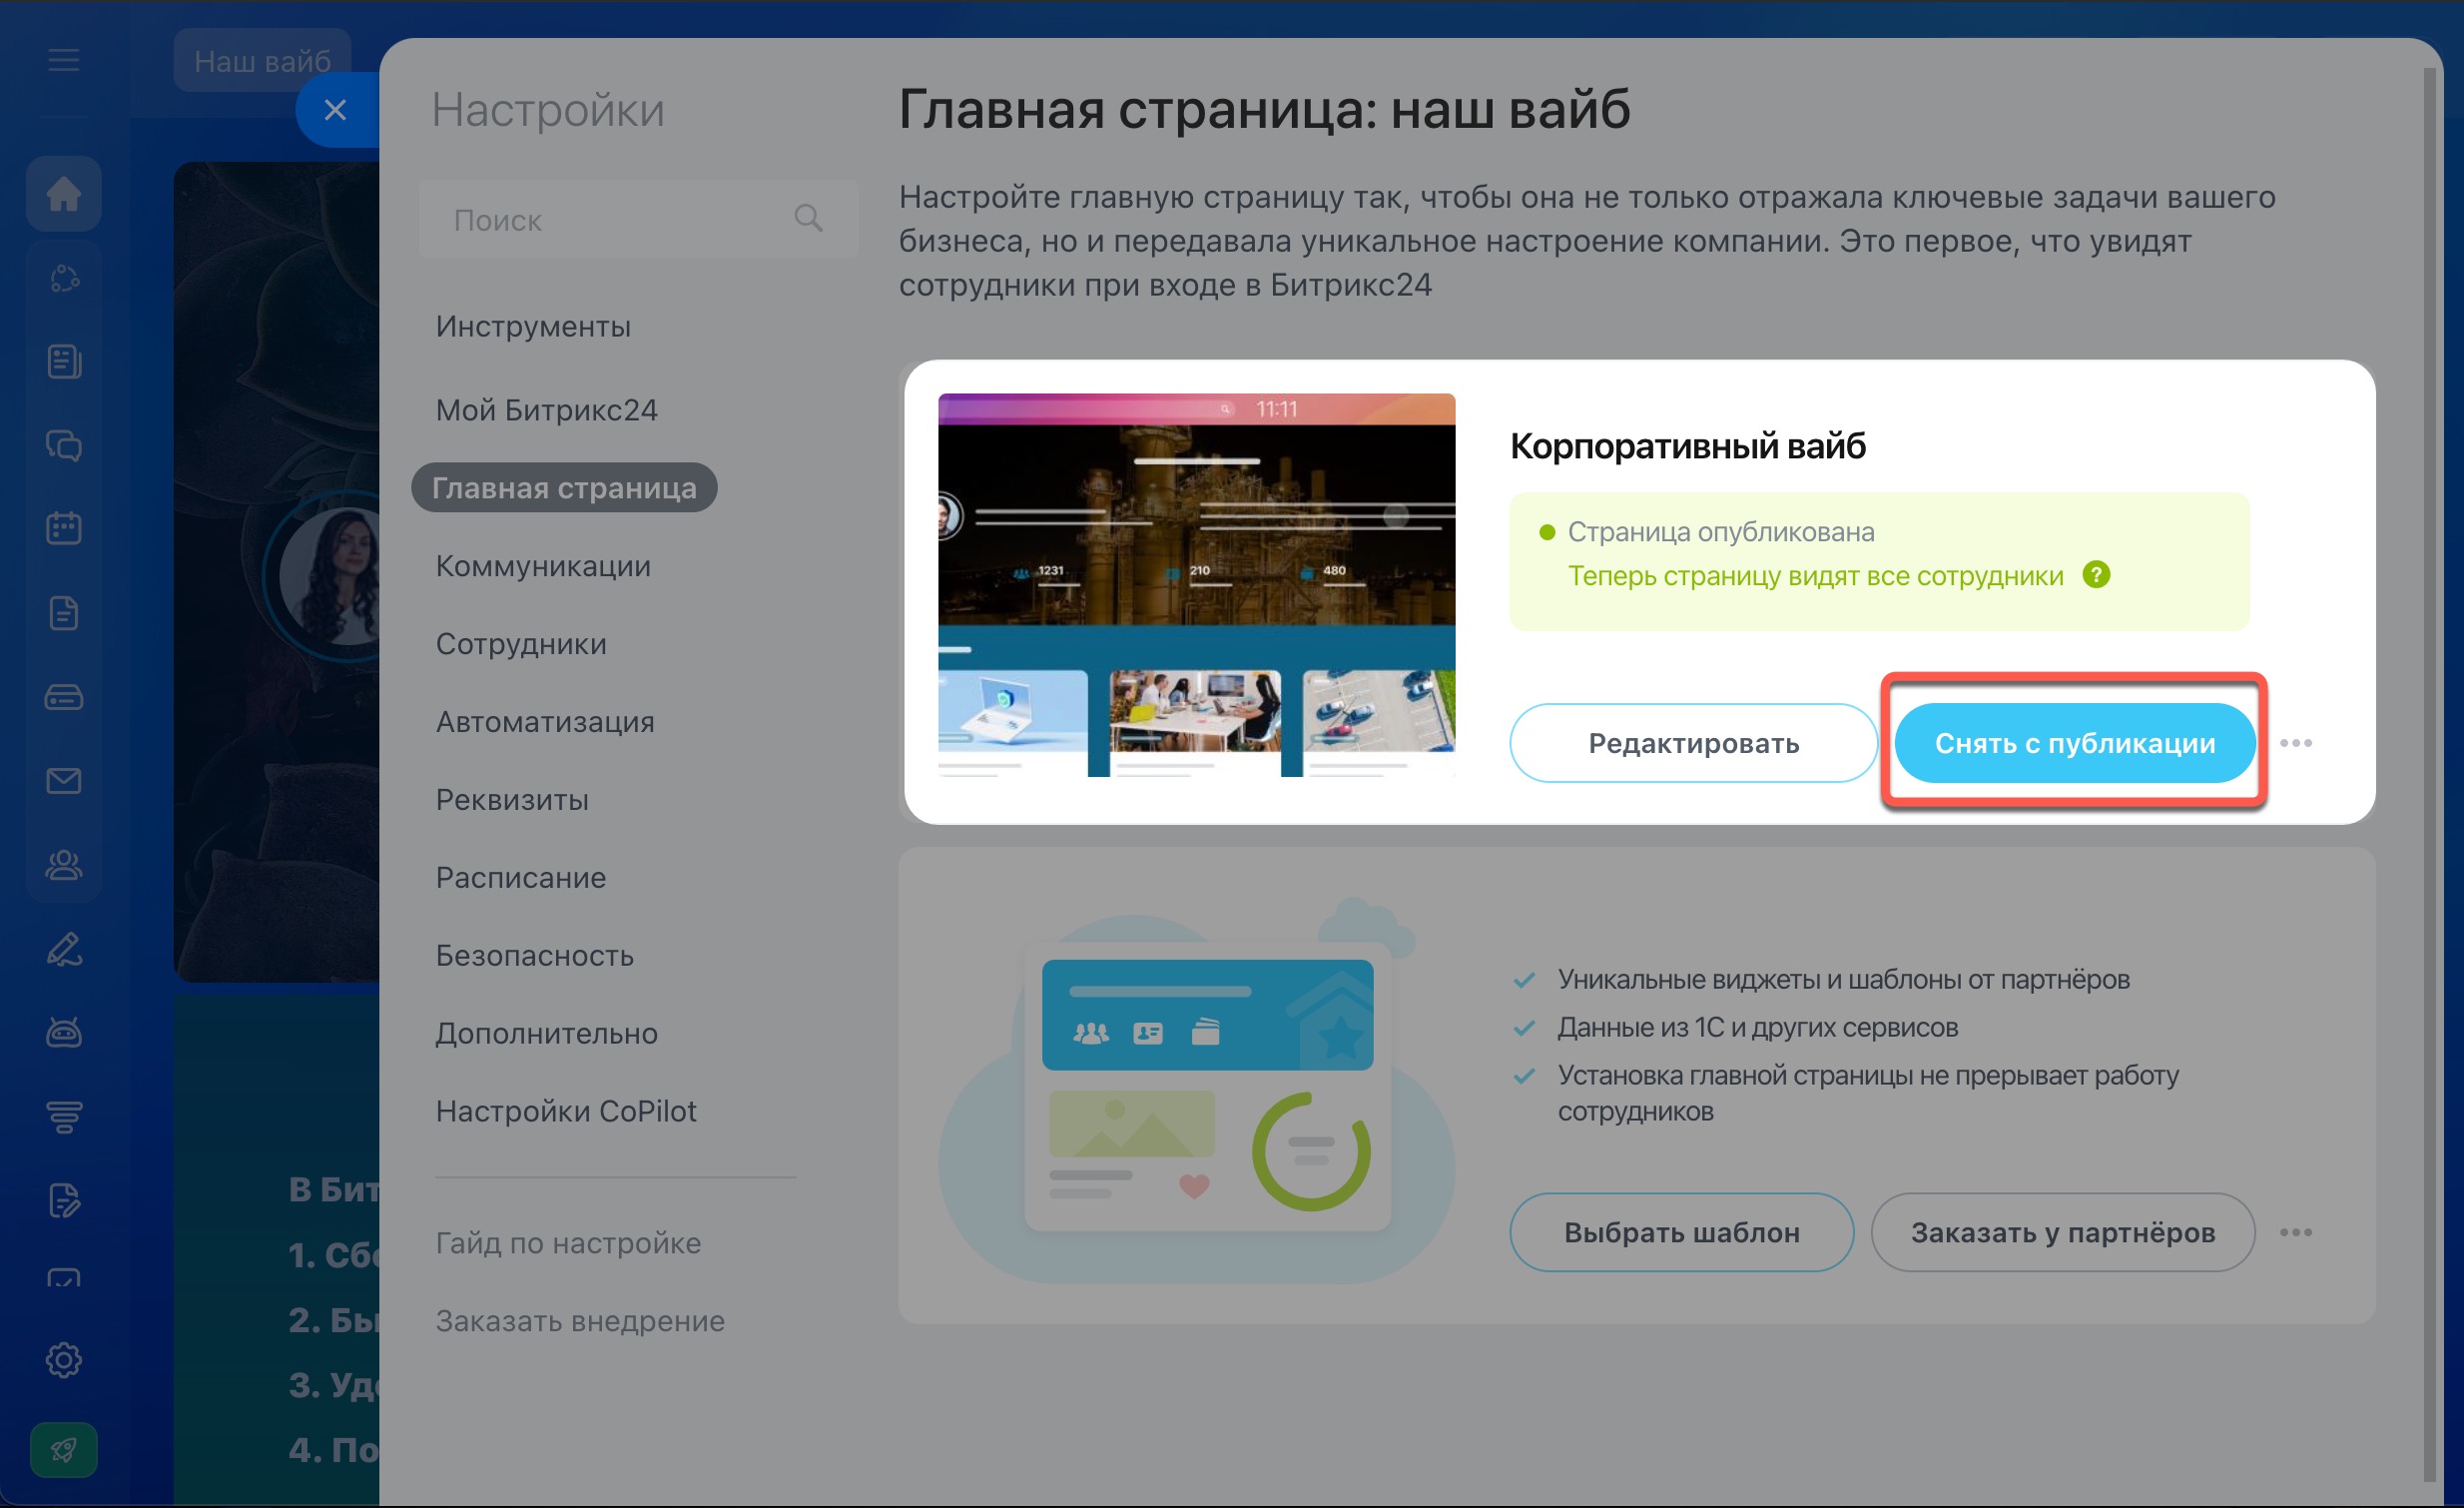This screenshot has width=2464, height=1508.
Task: Click the circular arrows icon below Home
Action: 64,278
